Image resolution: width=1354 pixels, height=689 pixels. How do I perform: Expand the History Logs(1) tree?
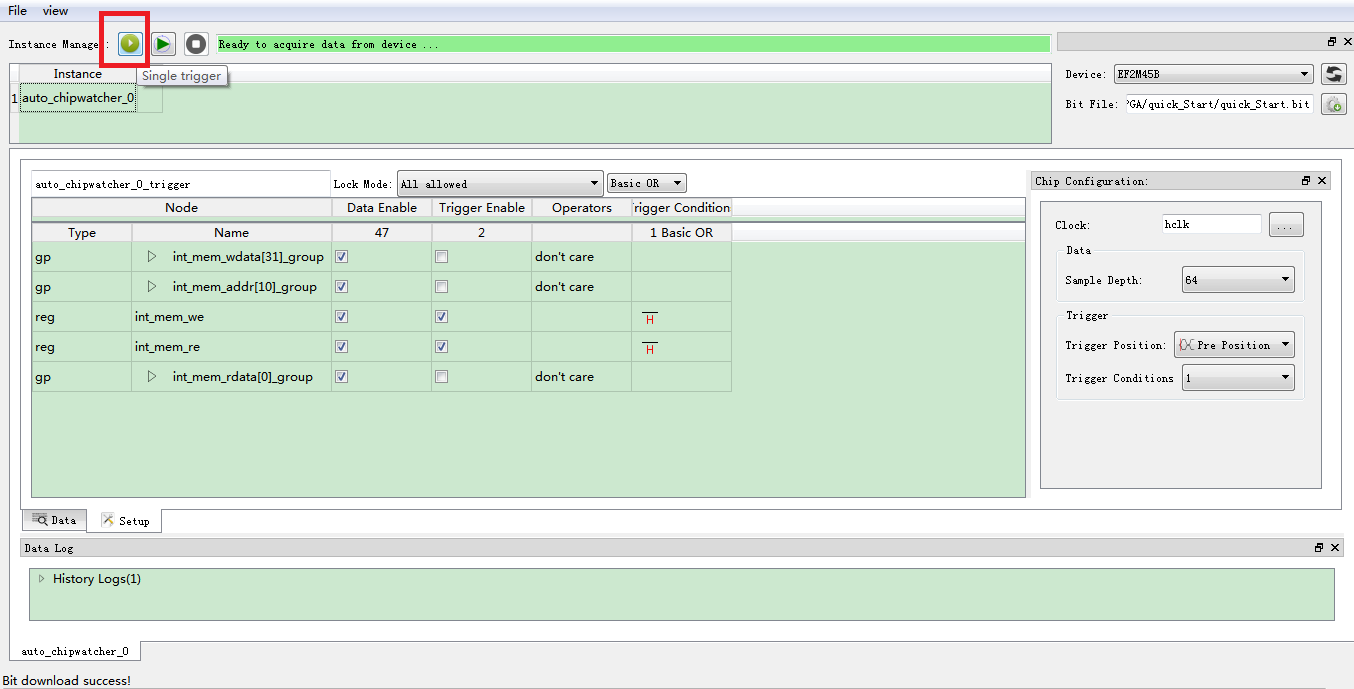coord(41,579)
